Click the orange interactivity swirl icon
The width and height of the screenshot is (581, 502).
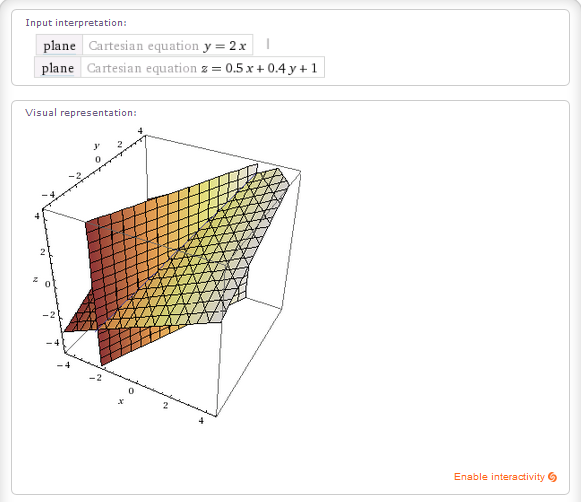point(552,477)
